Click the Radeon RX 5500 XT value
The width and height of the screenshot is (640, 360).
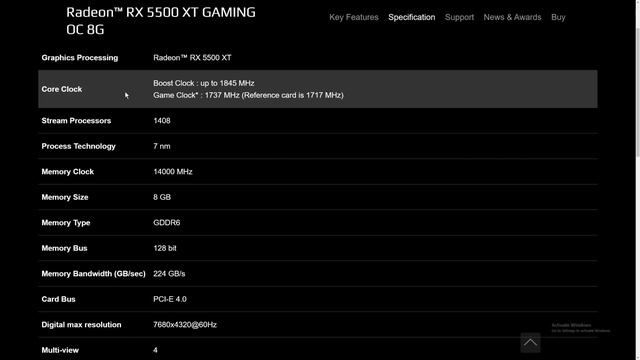pyautogui.click(x=192, y=58)
